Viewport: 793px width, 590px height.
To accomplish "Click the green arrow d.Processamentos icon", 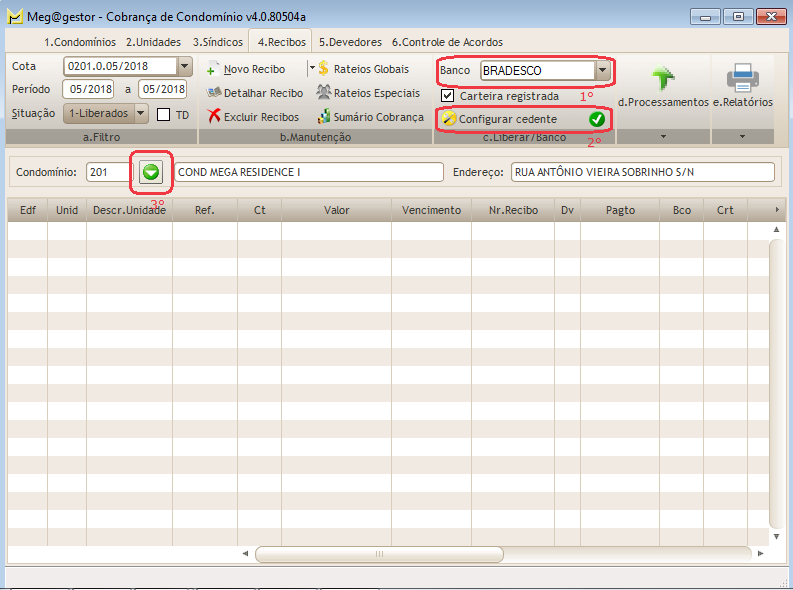I will (663, 79).
